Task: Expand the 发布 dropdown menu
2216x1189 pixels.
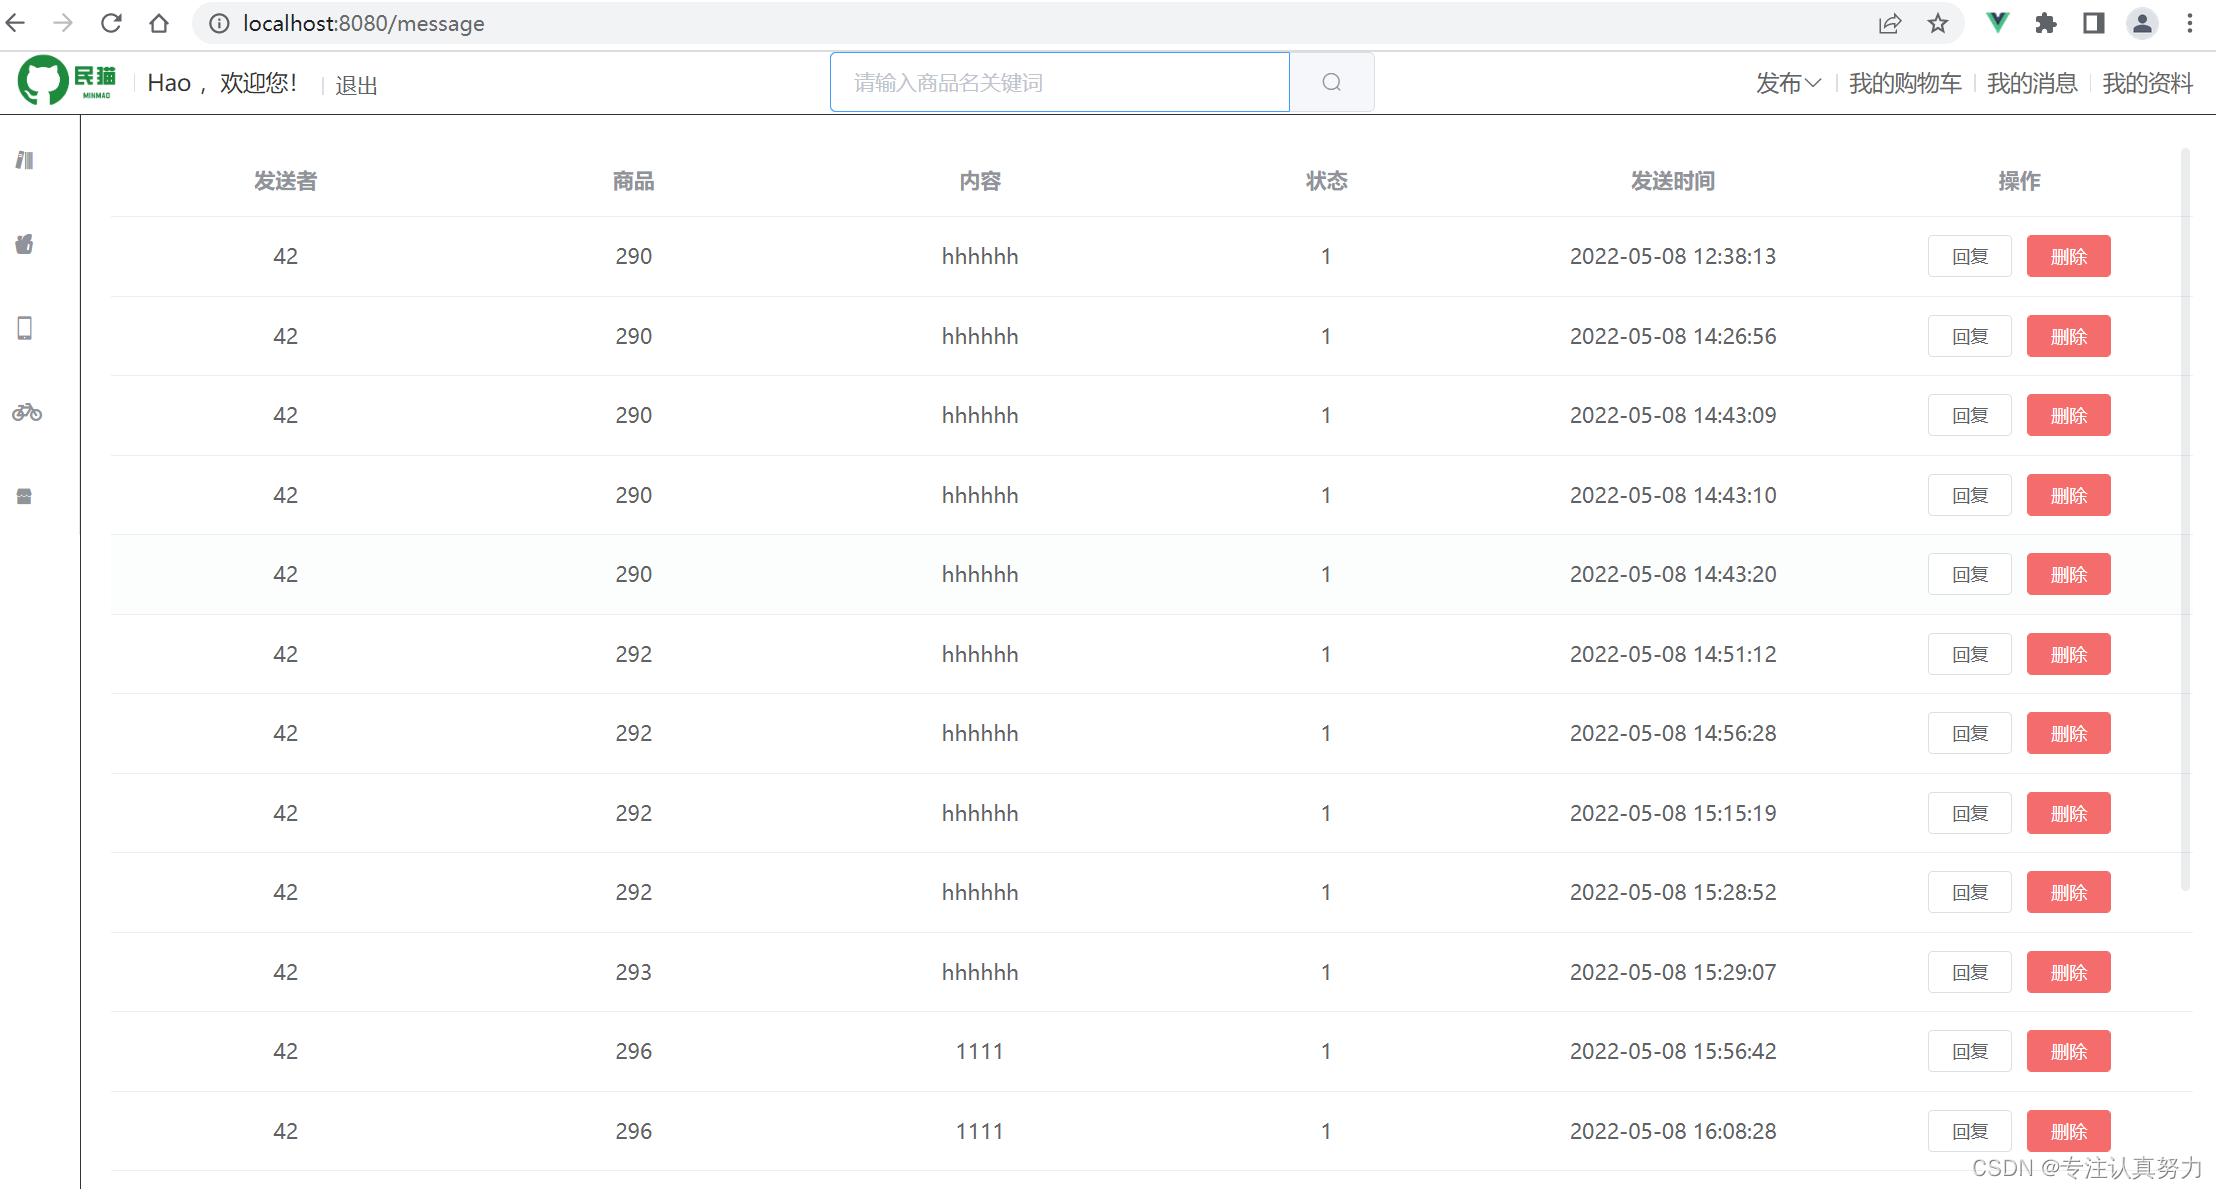Action: pyautogui.click(x=1788, y=83)
